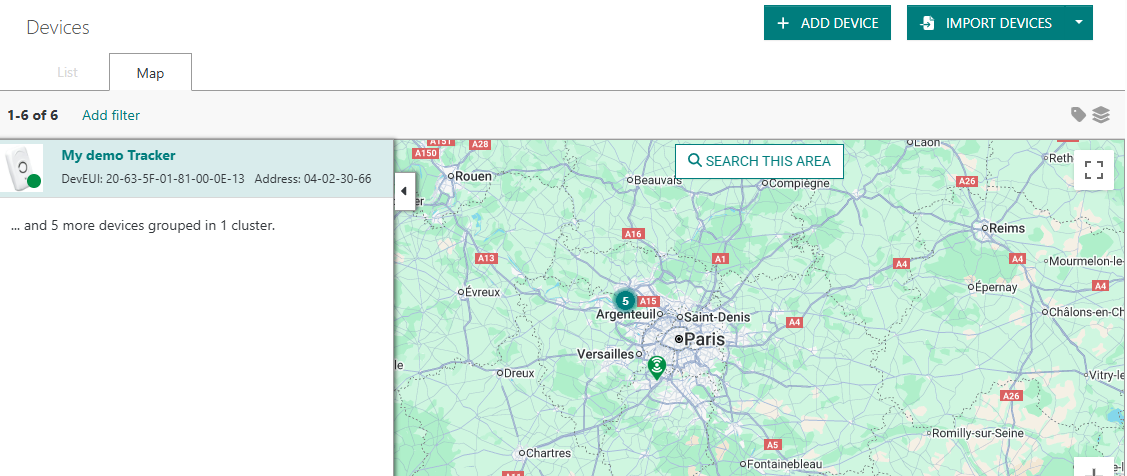Viewport: 1127px width, 476px height.
Task: Open the map layers icon
Action: coord(1101,114)
